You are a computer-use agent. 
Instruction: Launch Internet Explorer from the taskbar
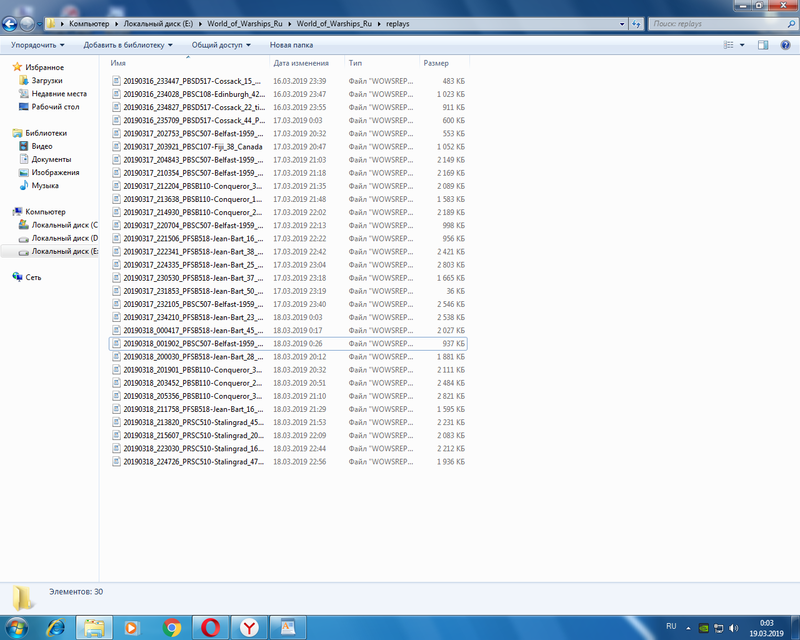56,627
